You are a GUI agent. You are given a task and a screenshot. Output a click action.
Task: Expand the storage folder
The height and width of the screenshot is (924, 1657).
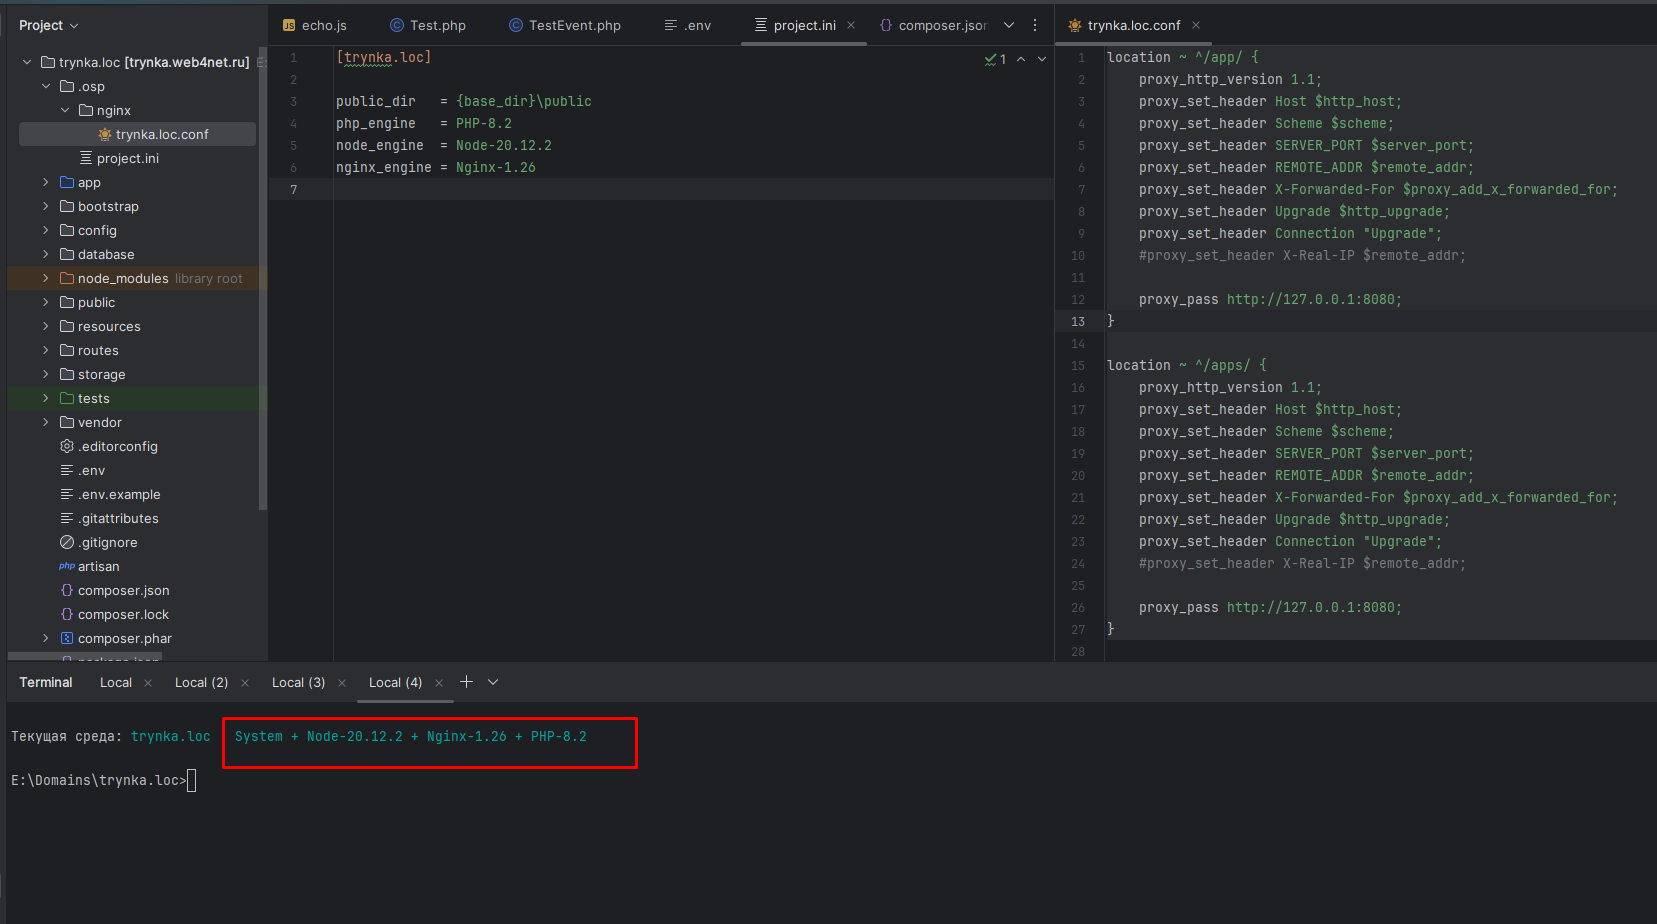[x=46, y=374]
